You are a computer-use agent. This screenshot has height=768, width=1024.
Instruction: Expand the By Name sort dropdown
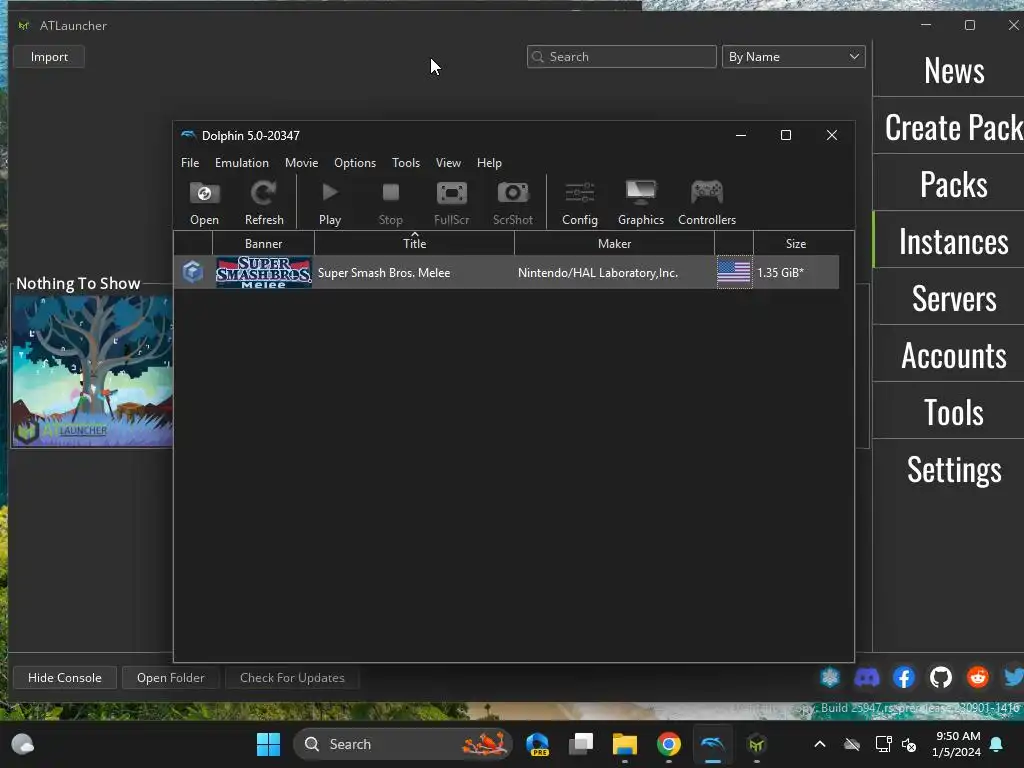[x=793, y=57]
